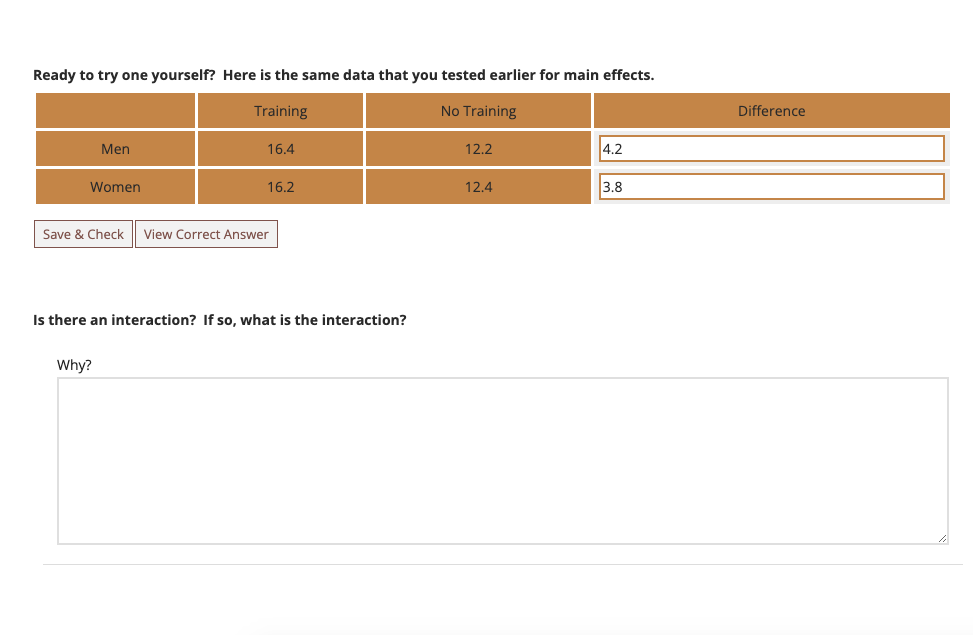
Task: Click the cell showing 12.4
Action: click(477, 186)
